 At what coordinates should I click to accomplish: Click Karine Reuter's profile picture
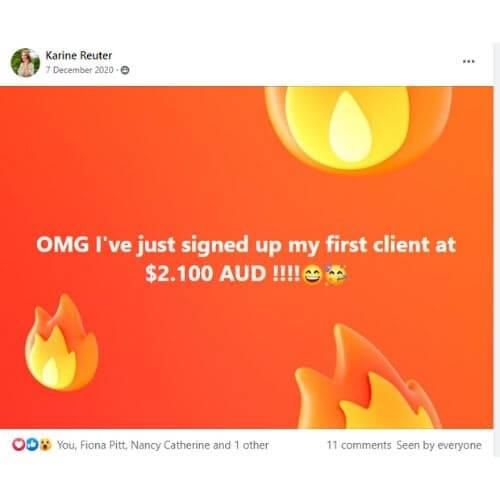25,62
